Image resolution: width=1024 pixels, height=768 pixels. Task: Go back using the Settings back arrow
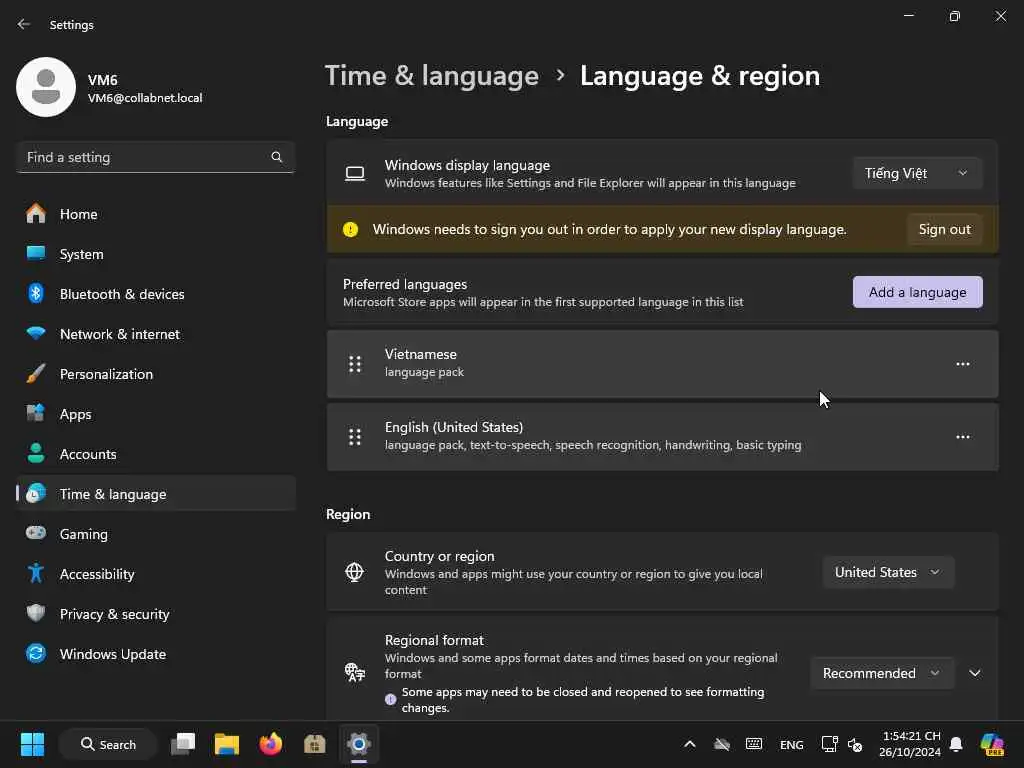click(24, 24)
